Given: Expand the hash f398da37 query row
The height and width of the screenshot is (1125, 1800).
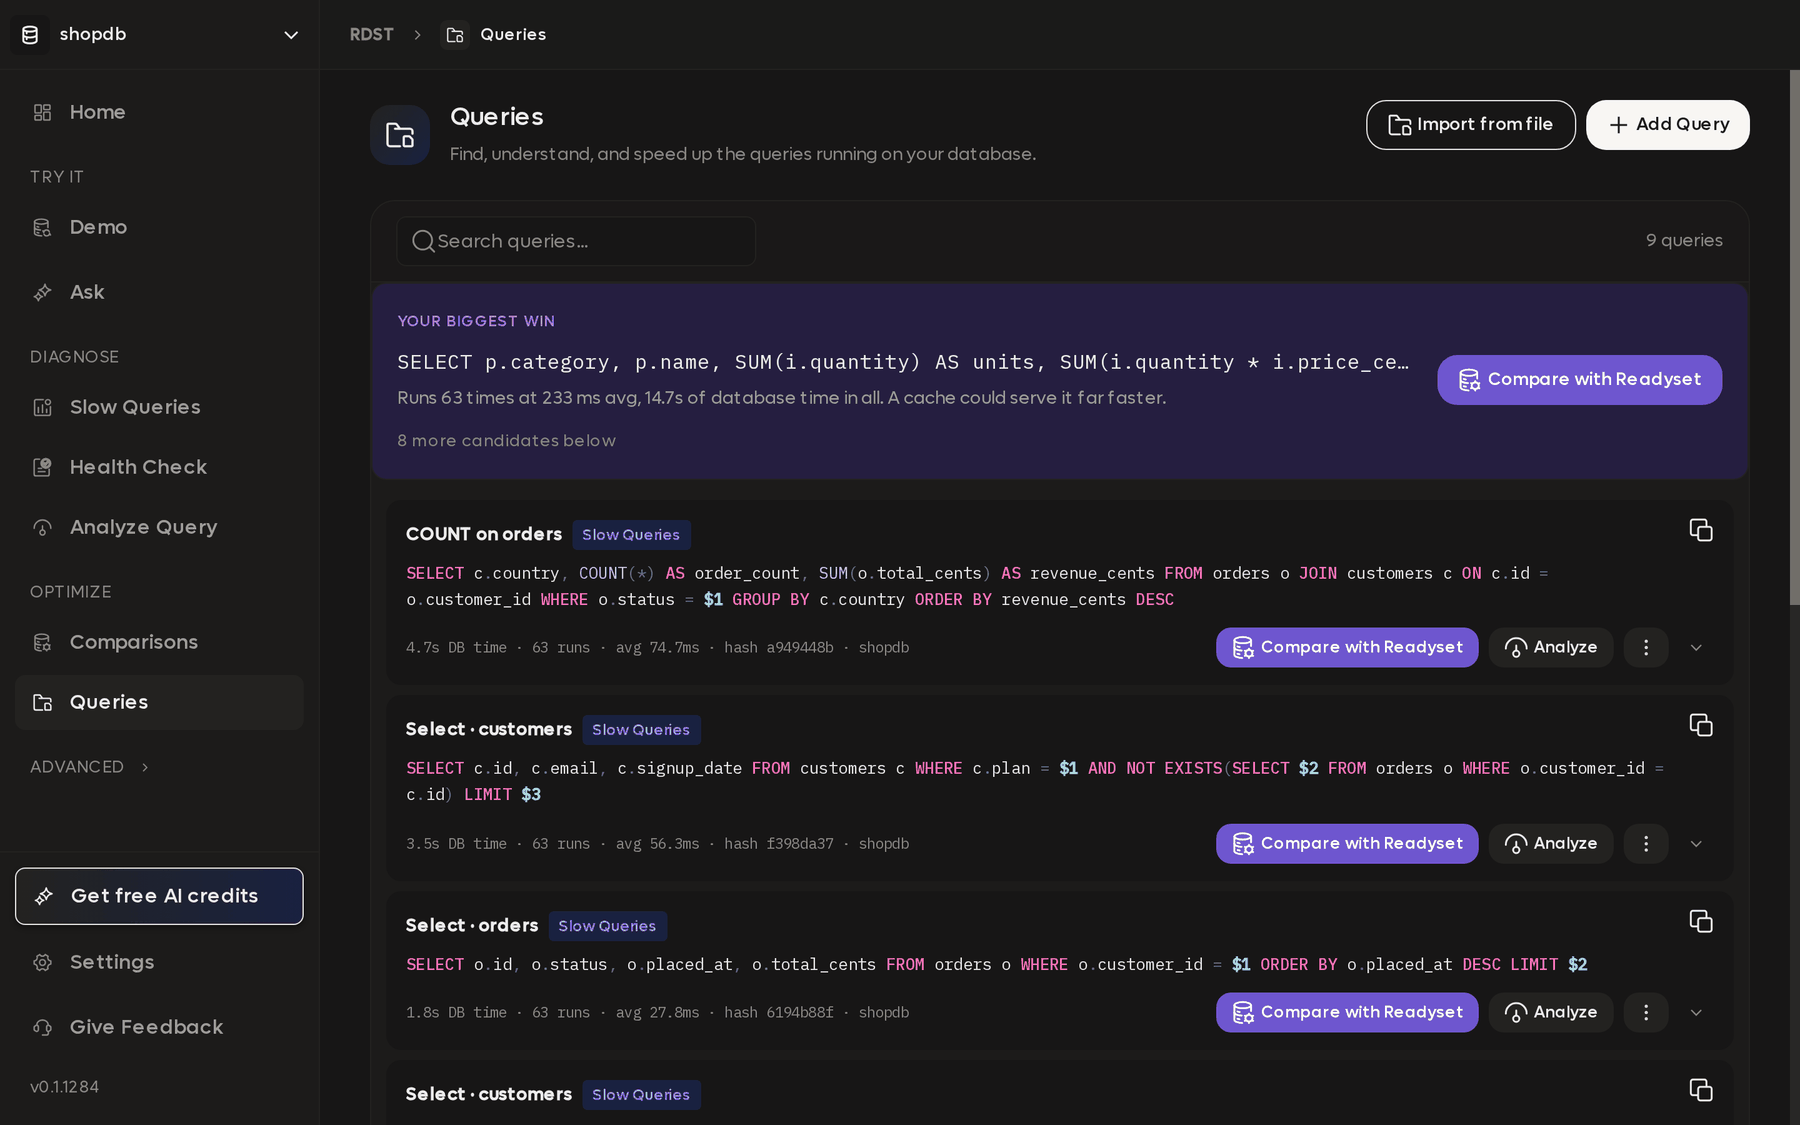Looking at the screenshot, I should (x=1696, y=844).
